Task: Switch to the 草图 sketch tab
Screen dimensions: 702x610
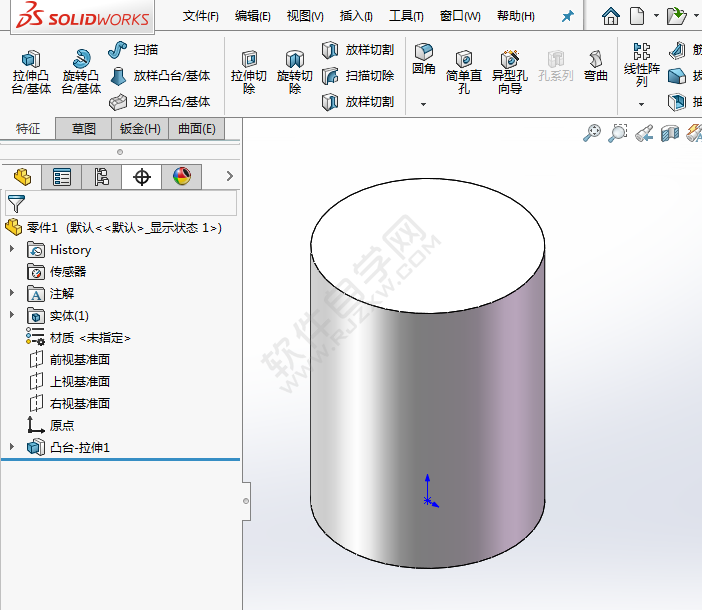Action: 84,129
